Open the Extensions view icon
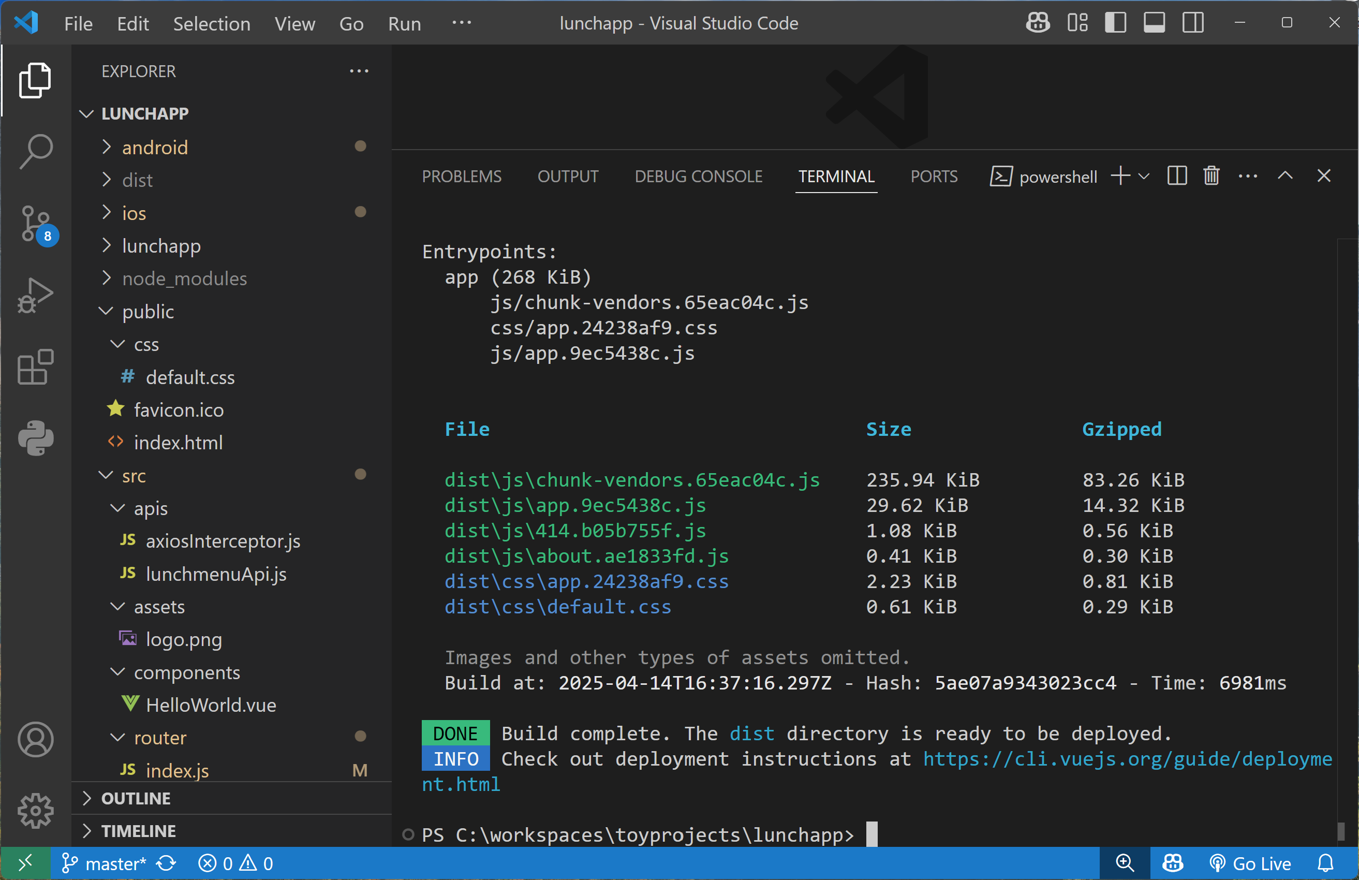 click(35, 367)
